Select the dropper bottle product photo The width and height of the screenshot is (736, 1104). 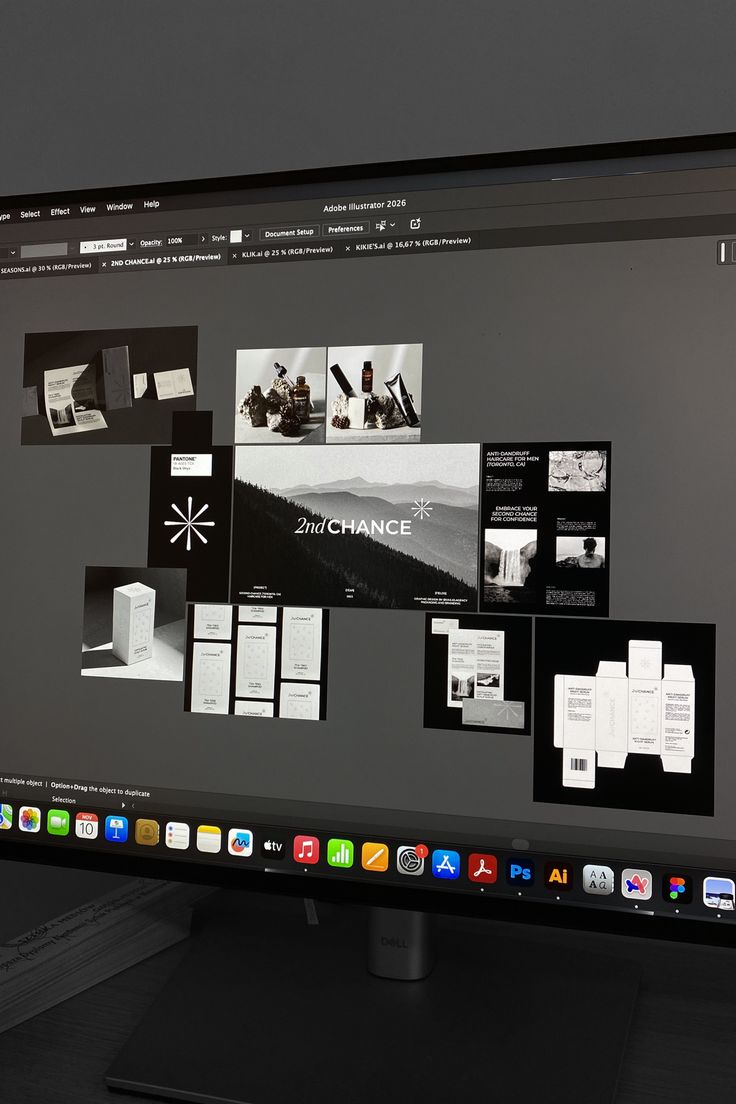point(281,396)
